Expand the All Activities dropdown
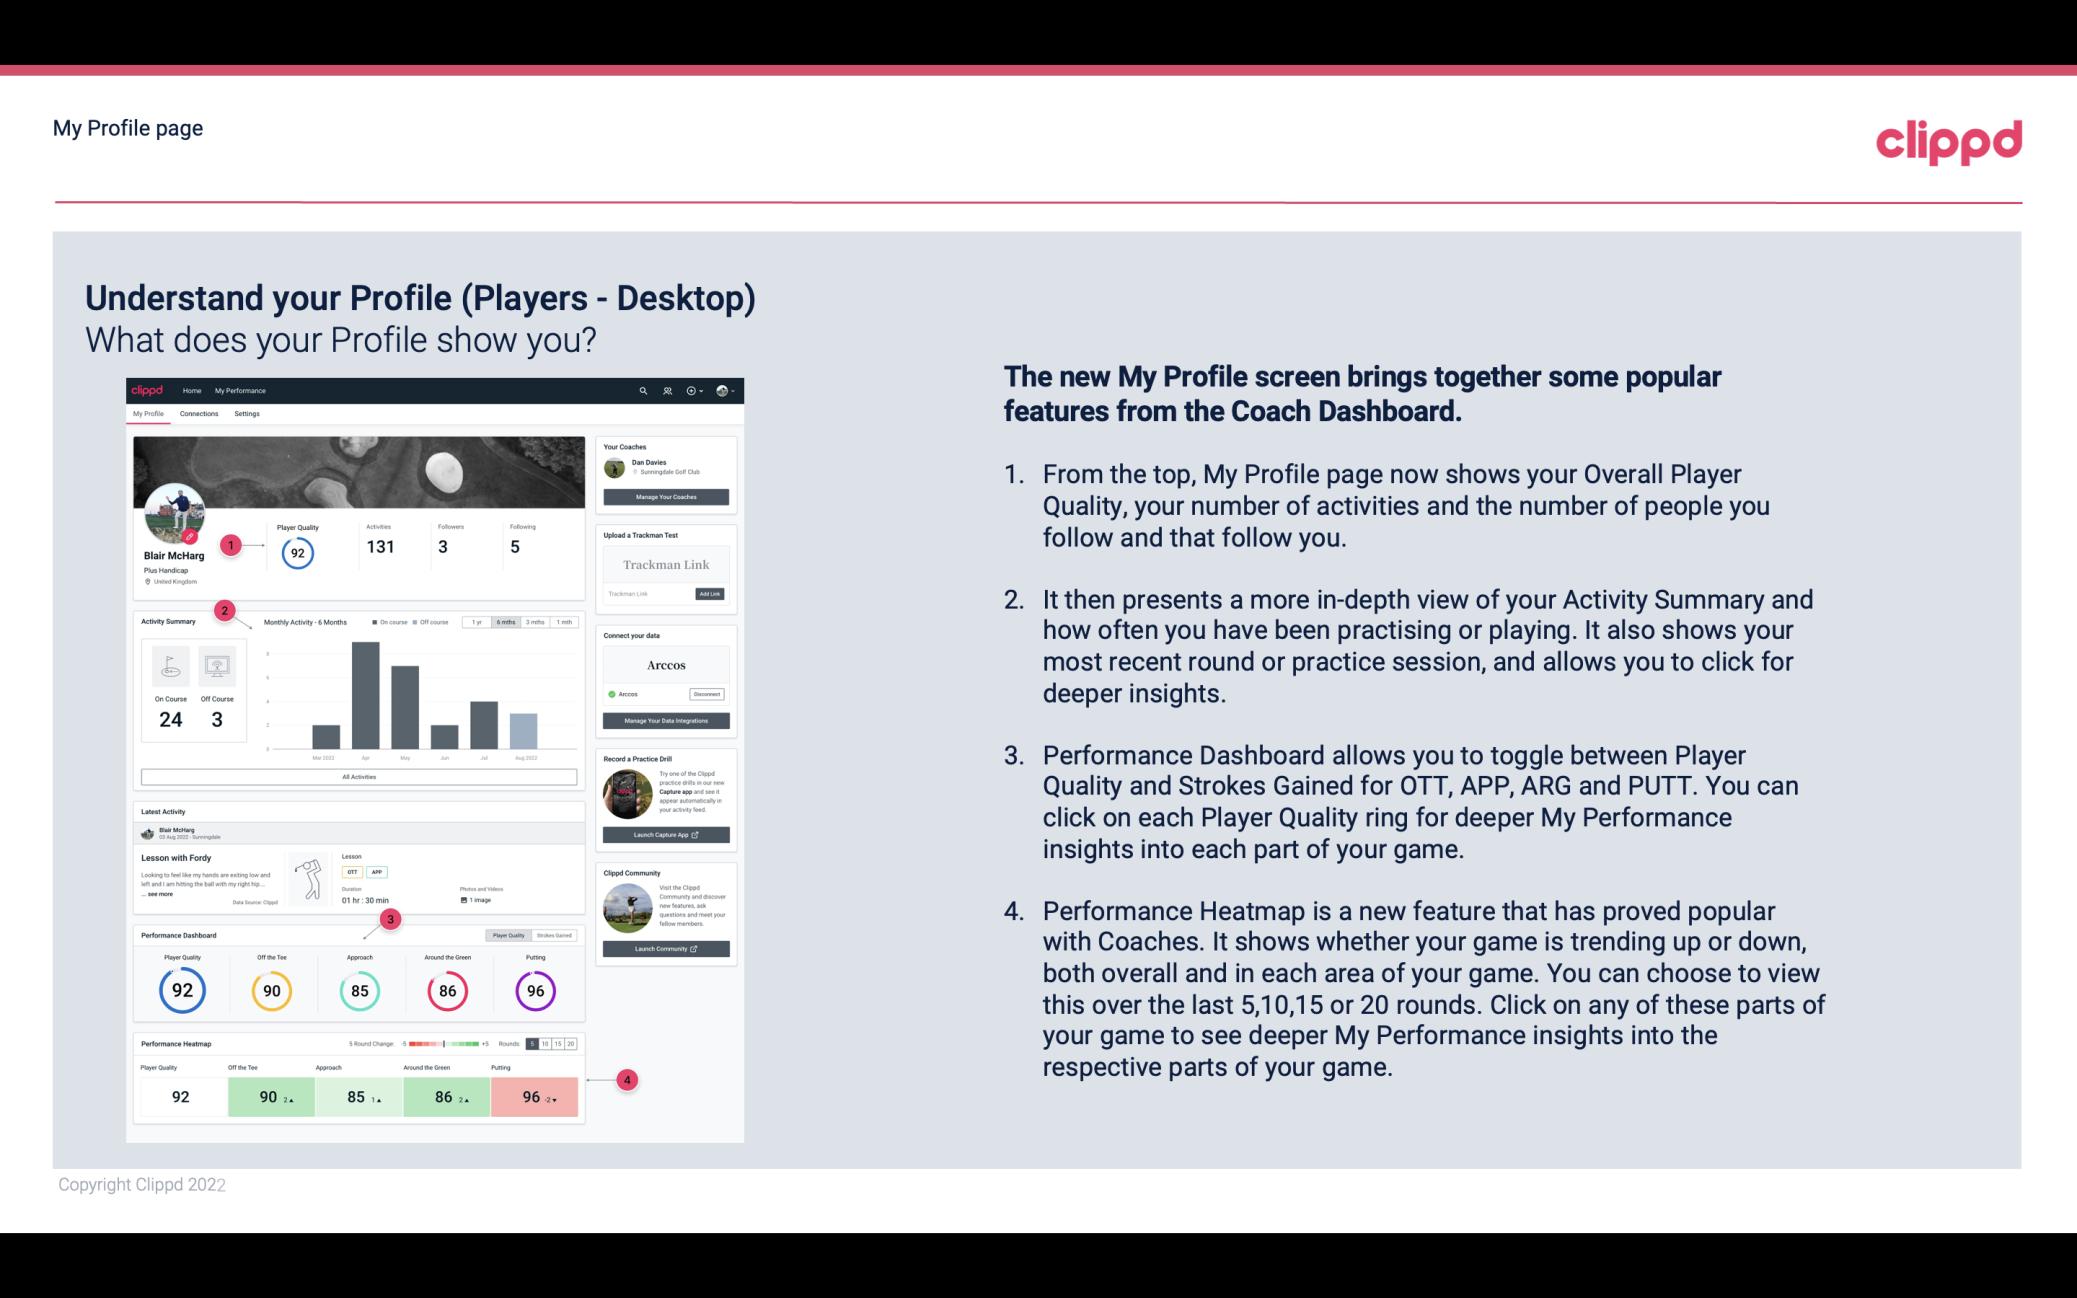 pyautogui.click(x=359, y=778)
